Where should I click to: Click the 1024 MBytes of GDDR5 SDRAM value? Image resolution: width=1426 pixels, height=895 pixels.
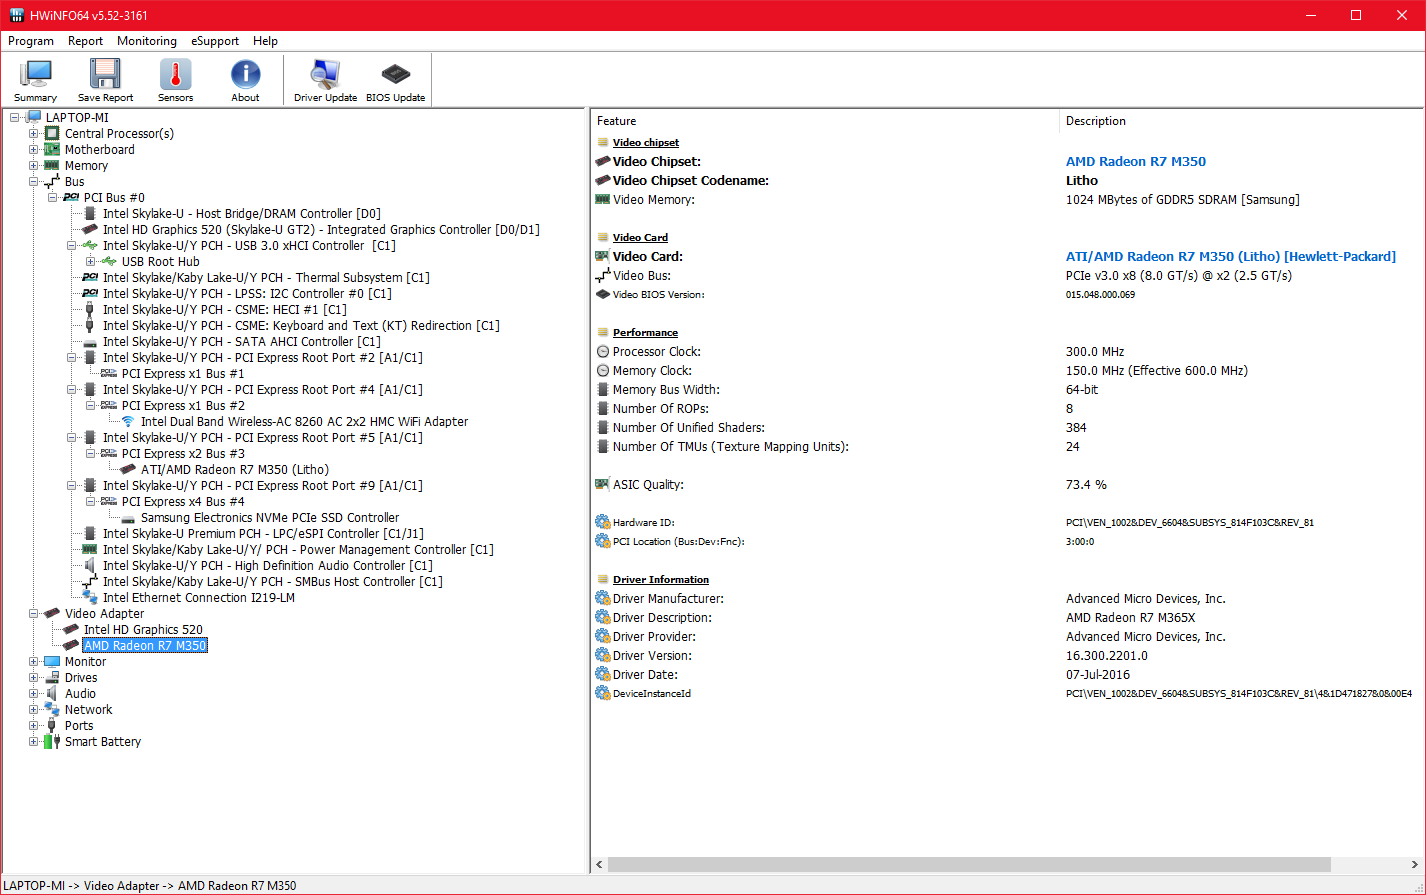(1183, 199)
